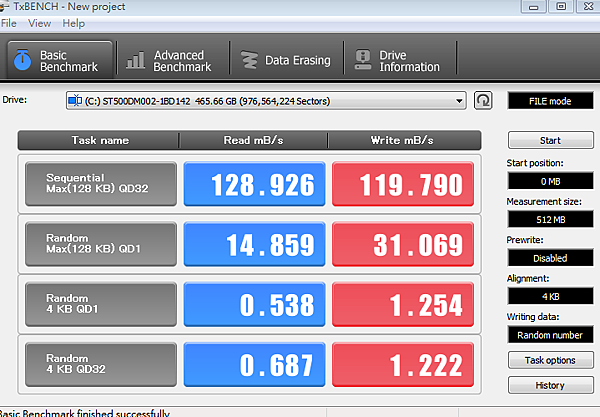This screenshot has height=417, width=600.
Task: Click the TxBENCH app icon in title bar
Action: point(4,7)
